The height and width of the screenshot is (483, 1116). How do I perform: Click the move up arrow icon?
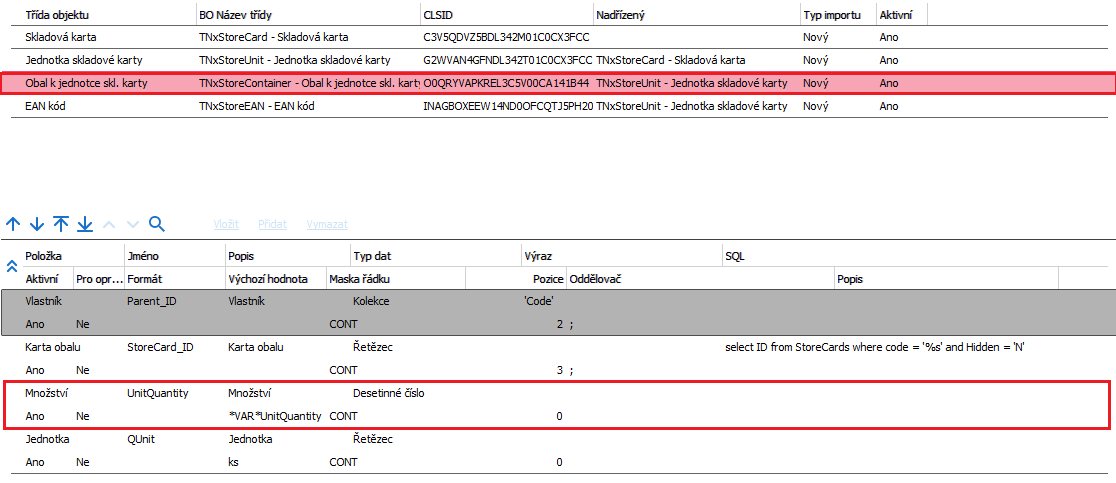(x=13, y=225)
